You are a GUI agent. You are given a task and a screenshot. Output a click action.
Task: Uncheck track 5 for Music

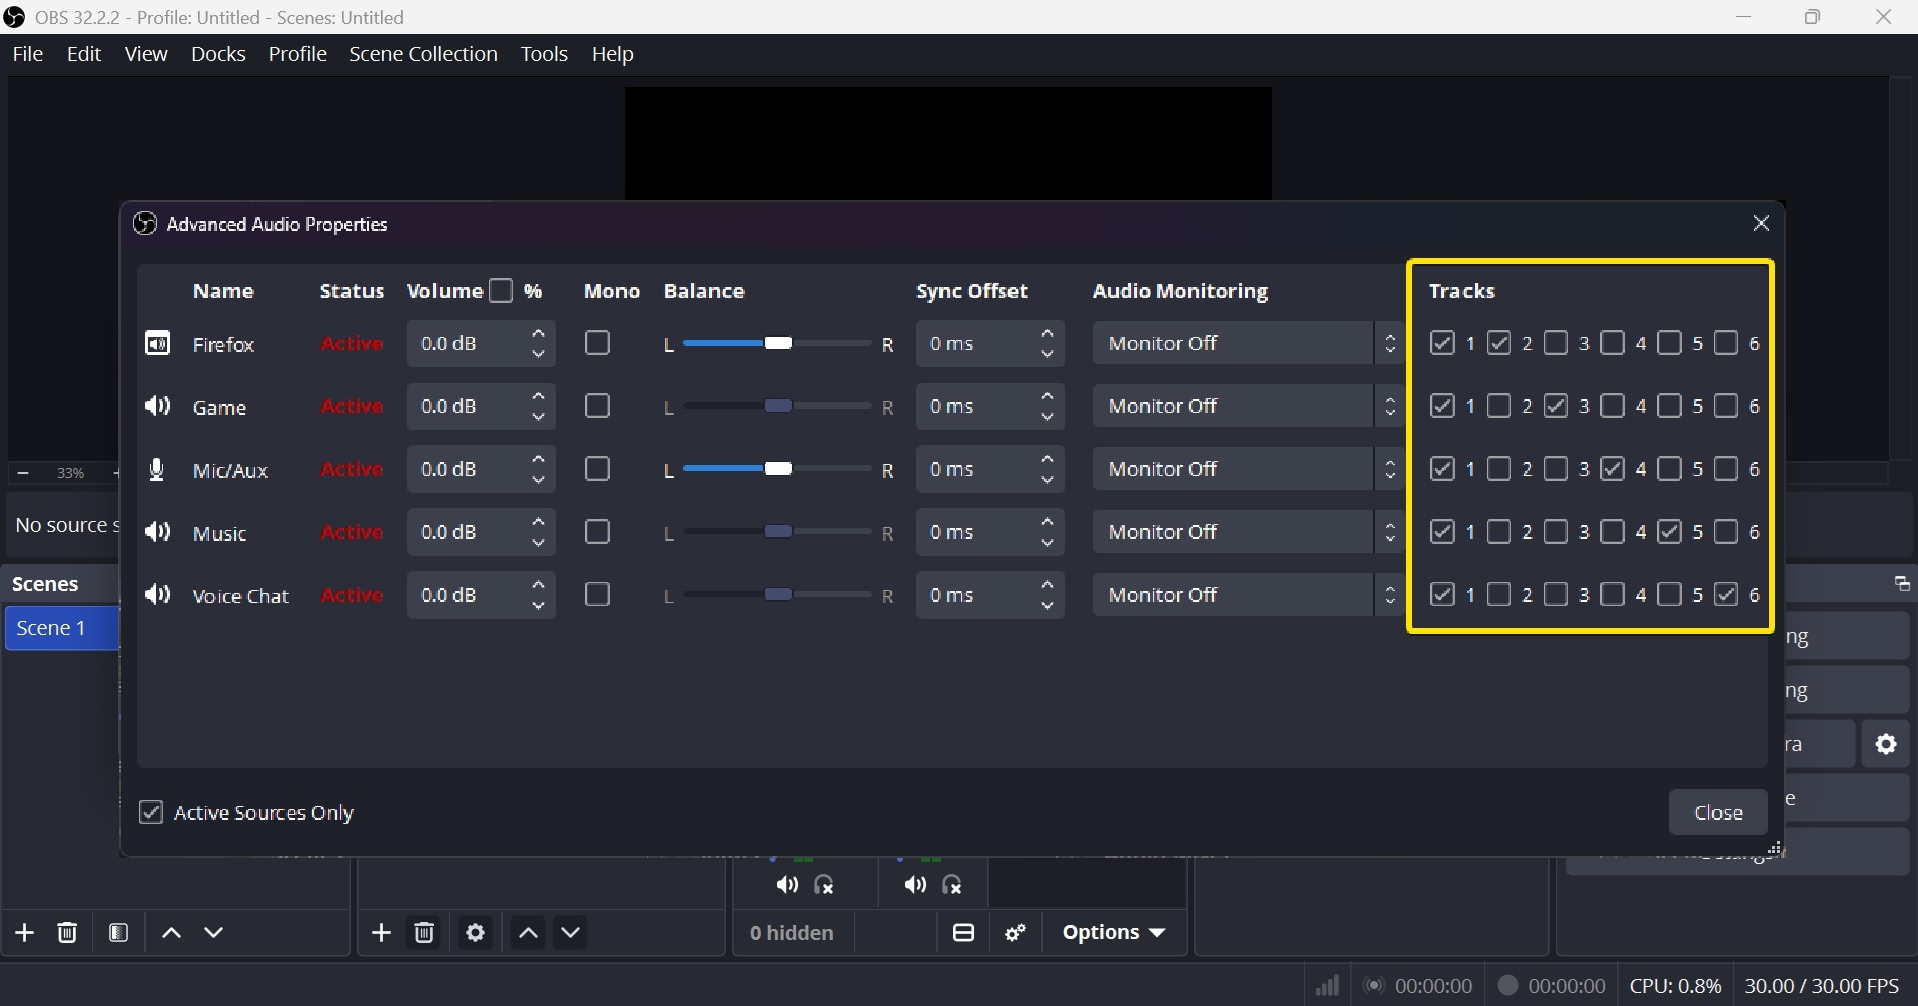click(x=1670, y=532)
